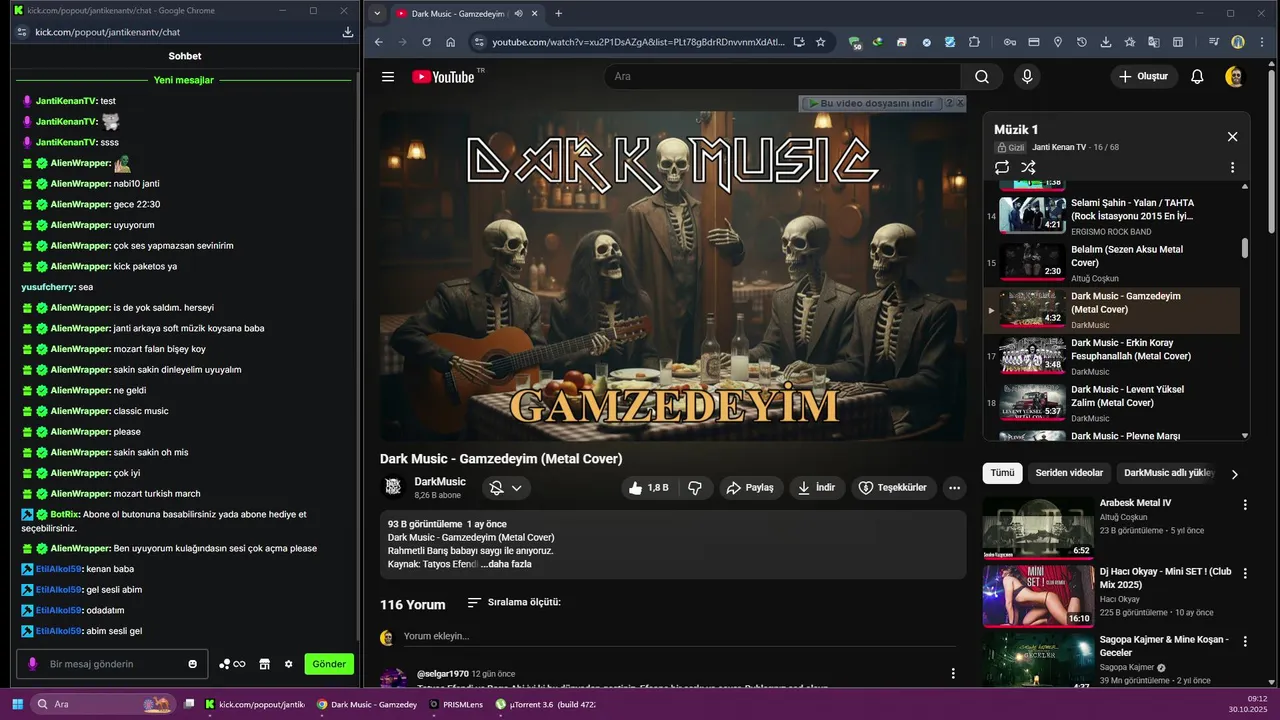Image resolution: width=1280 pixels, height=720 pixels.
Task: Open Chrome payment methods card icon
Action: tap(1034, 42)
